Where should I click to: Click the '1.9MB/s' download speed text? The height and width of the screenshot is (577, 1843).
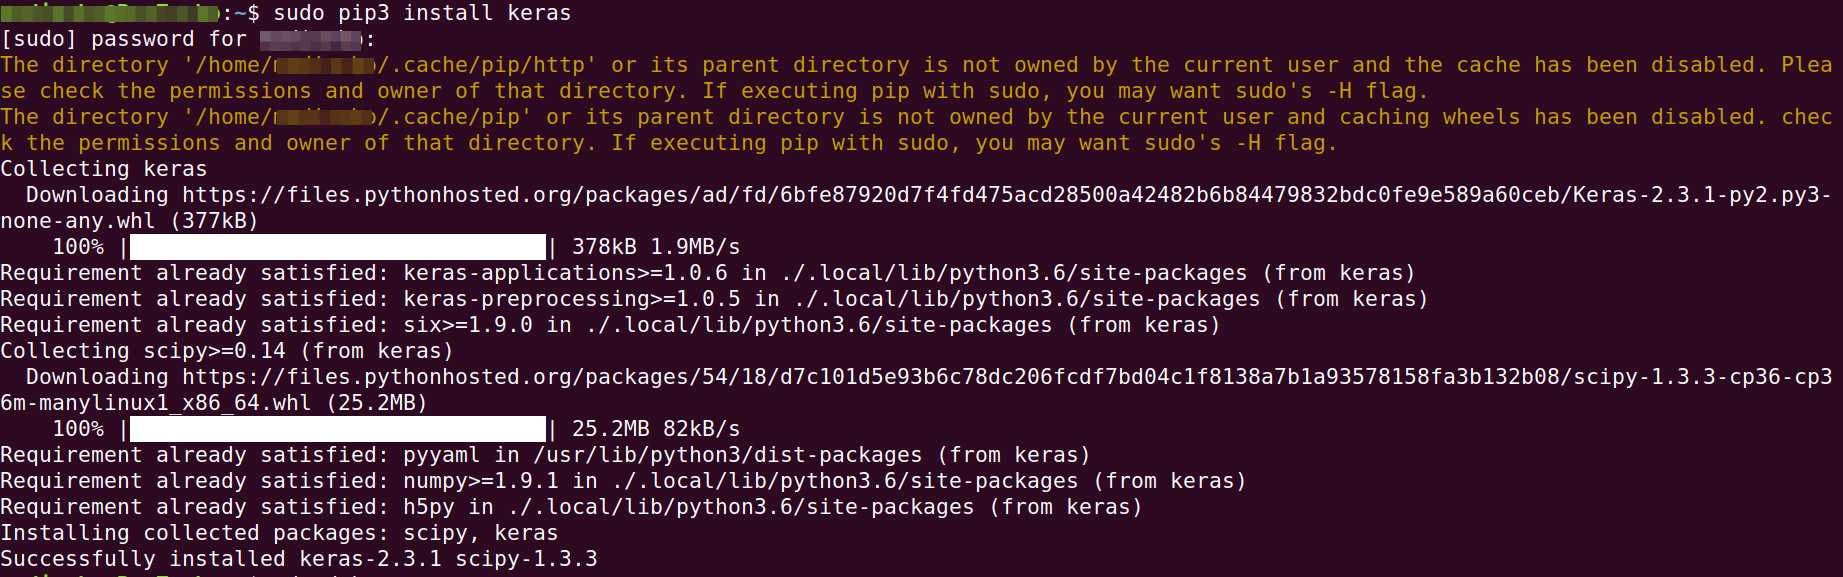695,247
